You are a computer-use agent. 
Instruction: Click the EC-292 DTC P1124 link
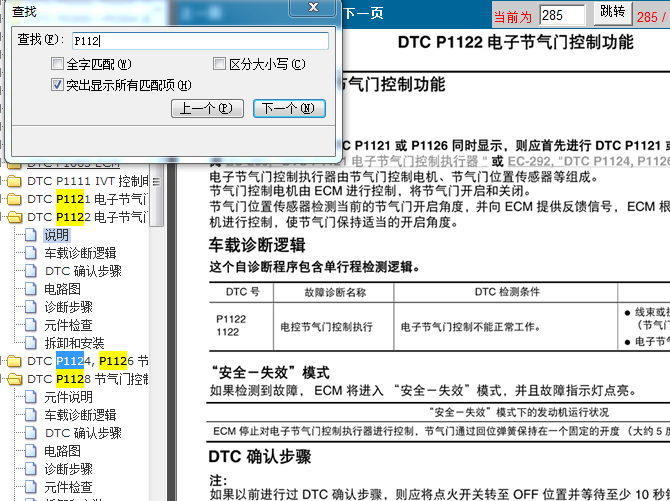[x=588, y=161]
